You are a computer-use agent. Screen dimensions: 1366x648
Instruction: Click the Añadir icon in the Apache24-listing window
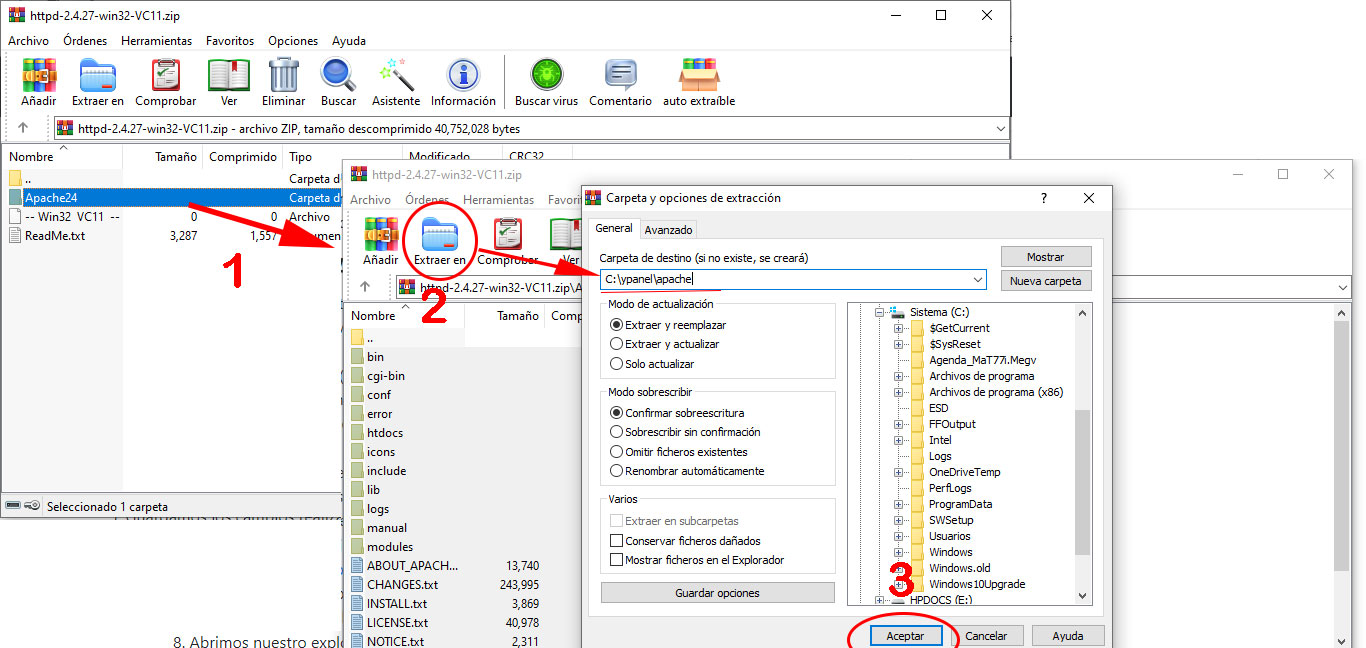[x=39, y=82]
